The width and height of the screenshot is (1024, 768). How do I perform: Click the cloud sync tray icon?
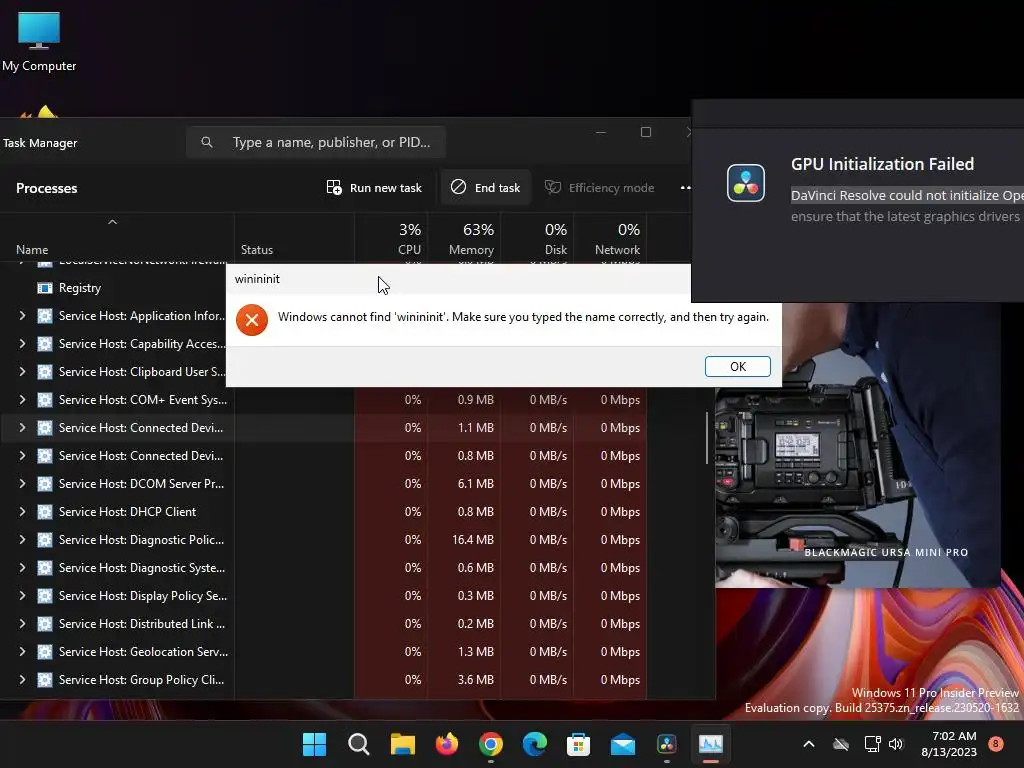point(841,744)
